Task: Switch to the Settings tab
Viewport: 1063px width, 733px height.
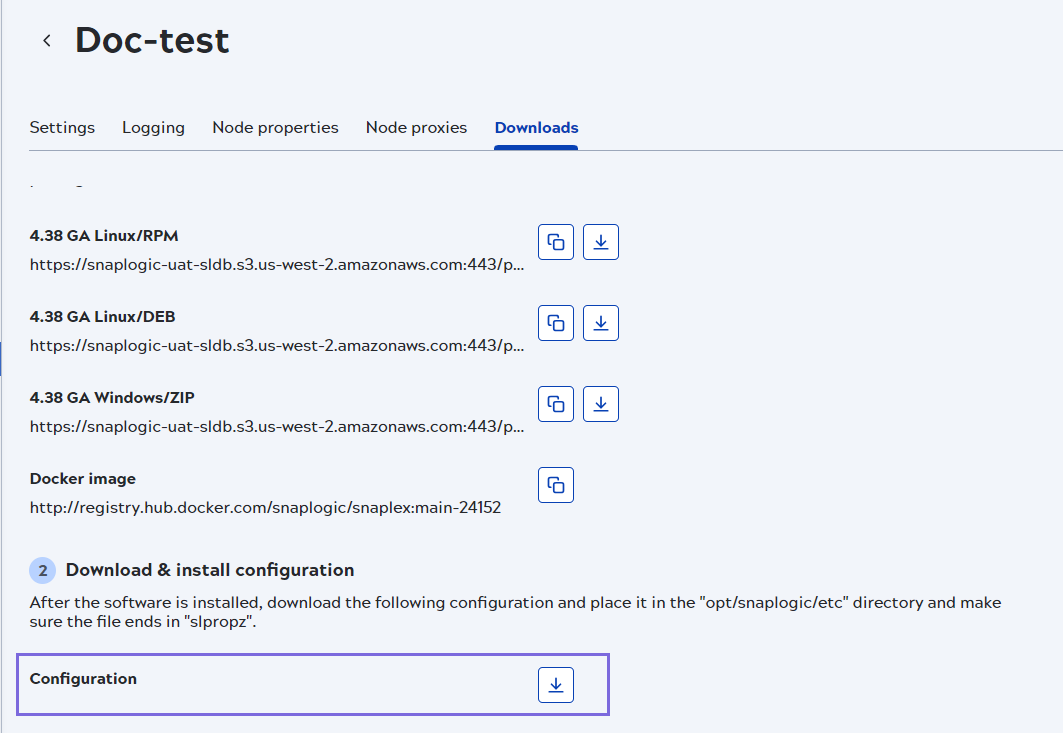Action: click(x=61, y=127)
